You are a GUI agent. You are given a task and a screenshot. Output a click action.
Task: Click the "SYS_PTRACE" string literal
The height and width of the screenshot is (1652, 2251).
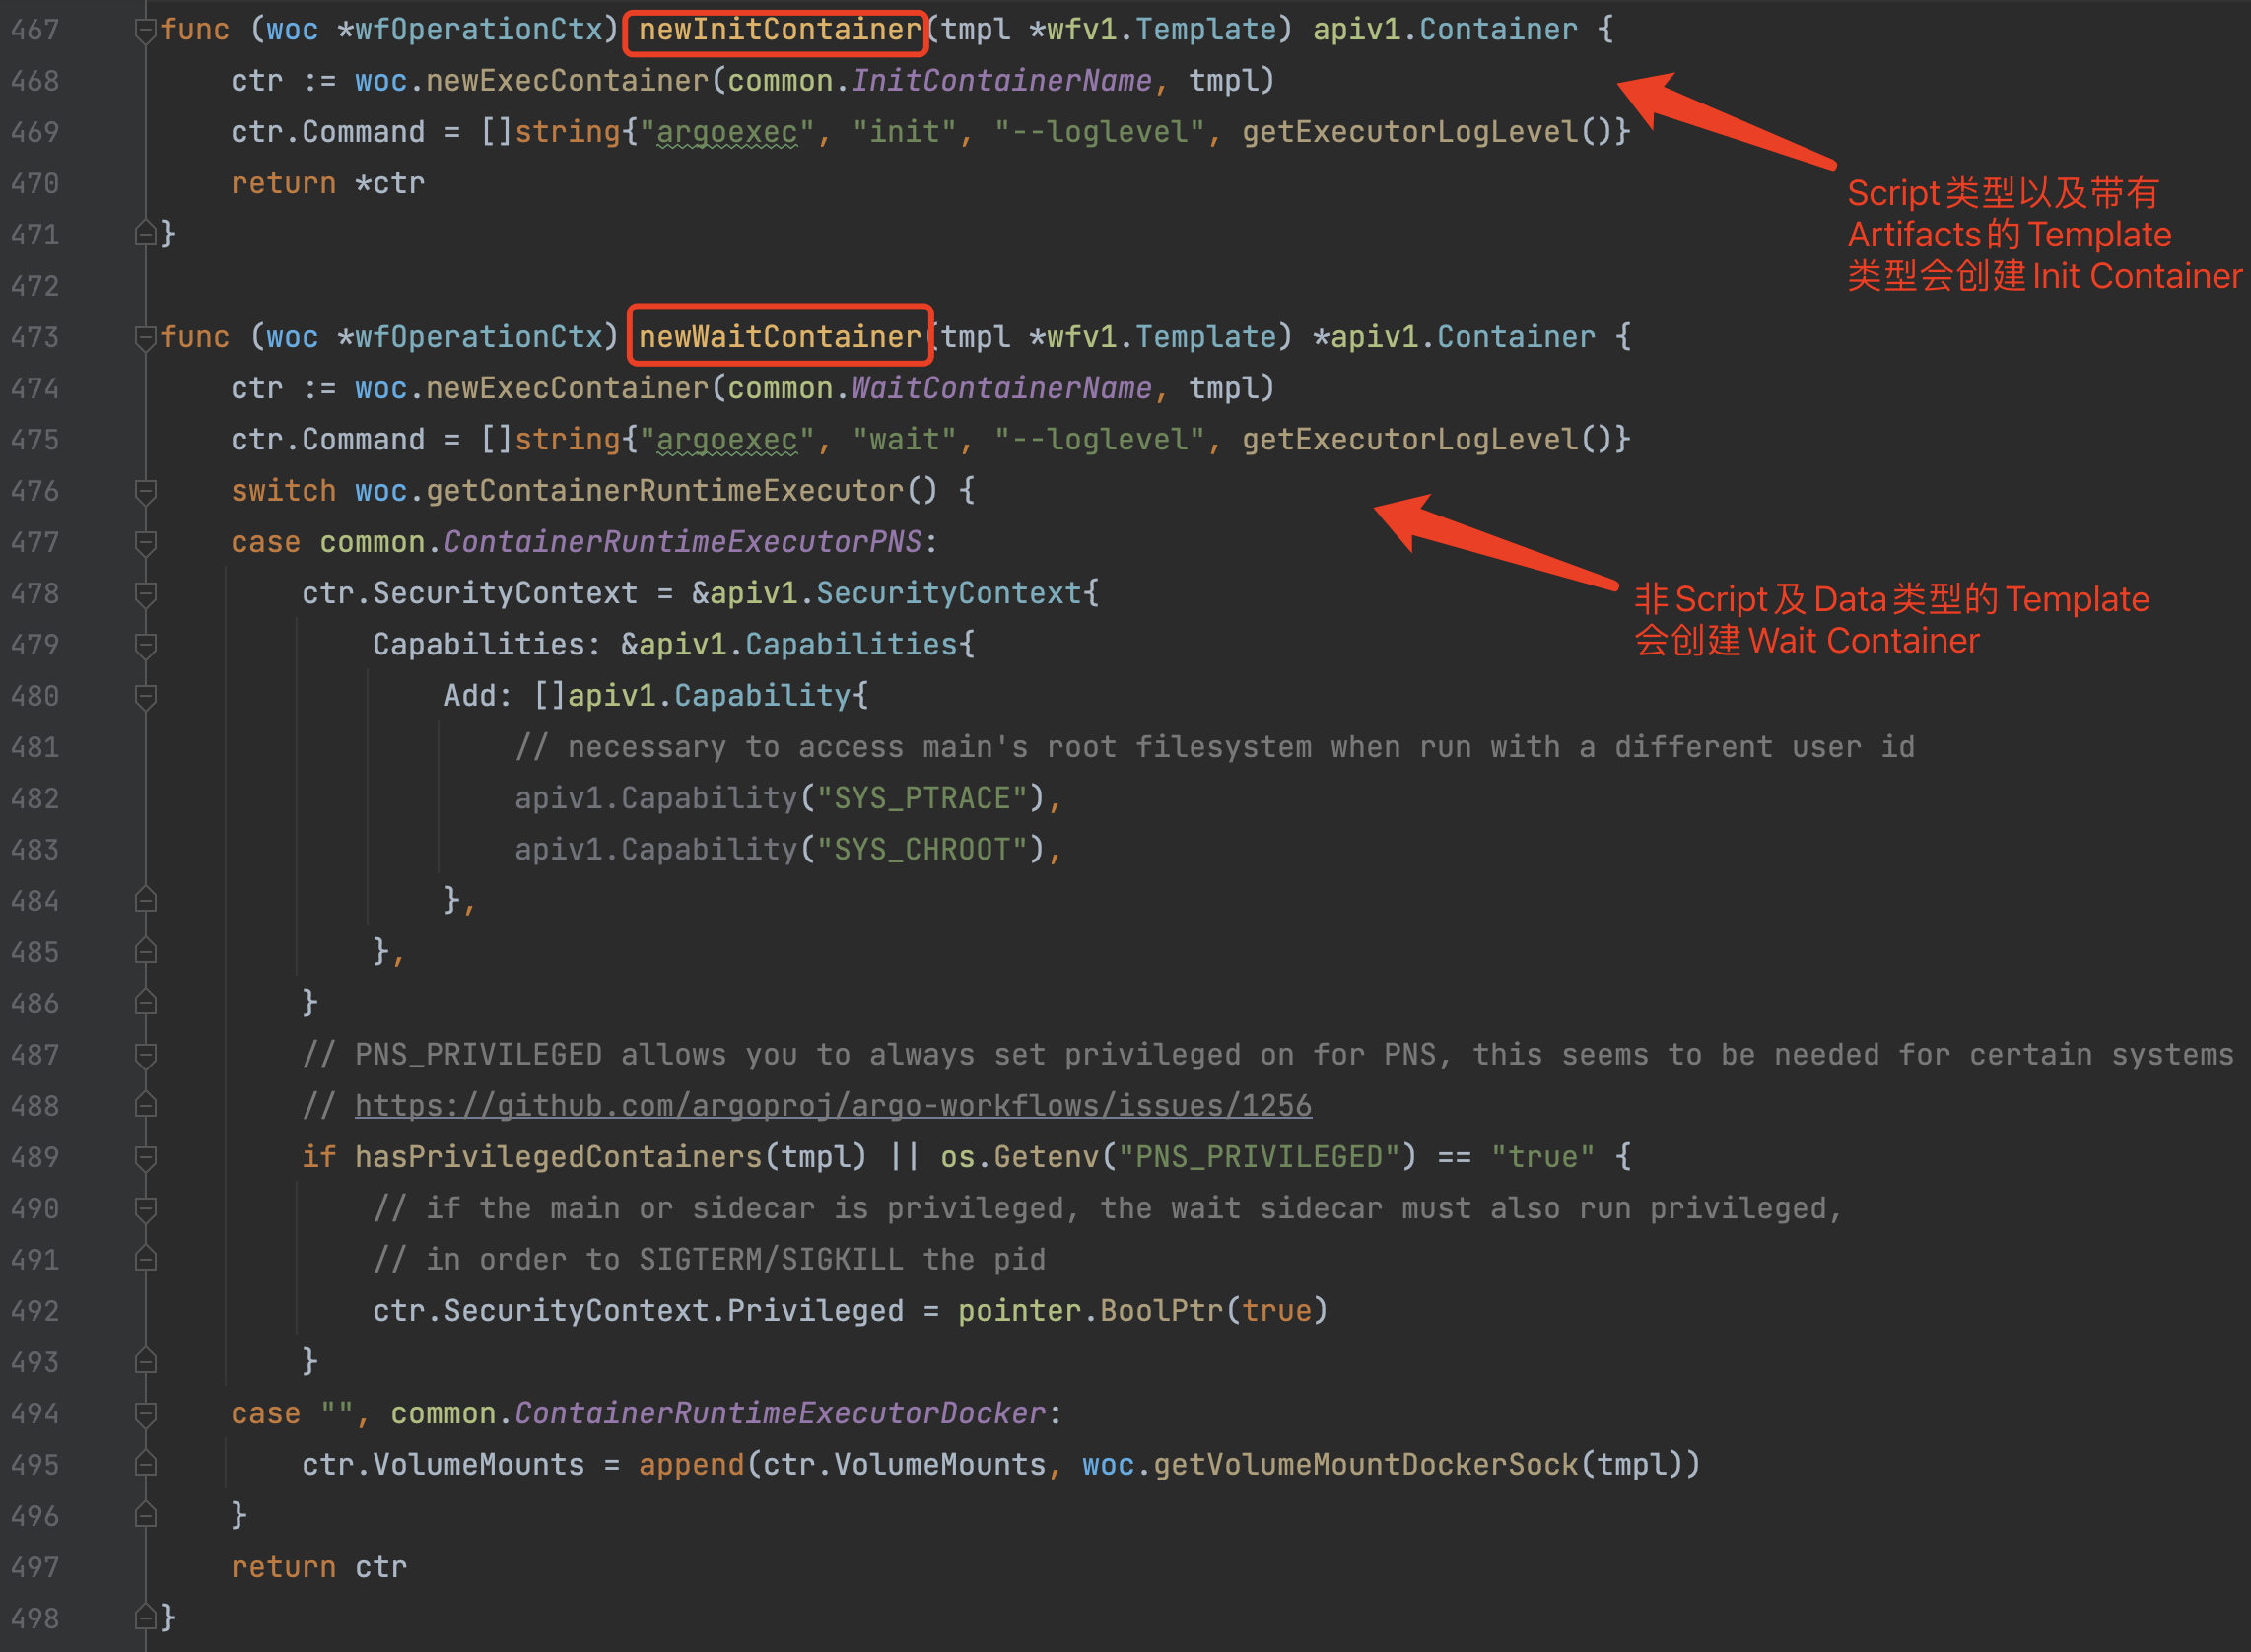[922, 798]
